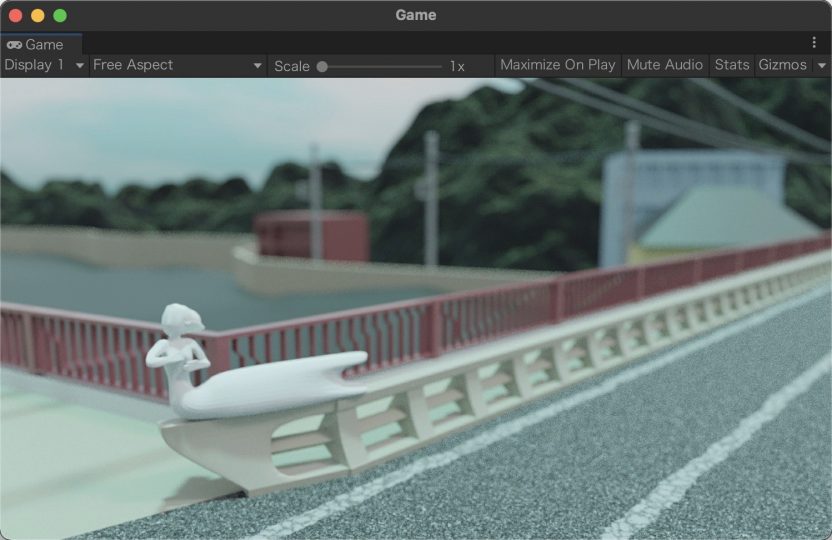
Task: Click the gamepad icon on Game tab
Action: pyautogui.click(x=14, y=45)
